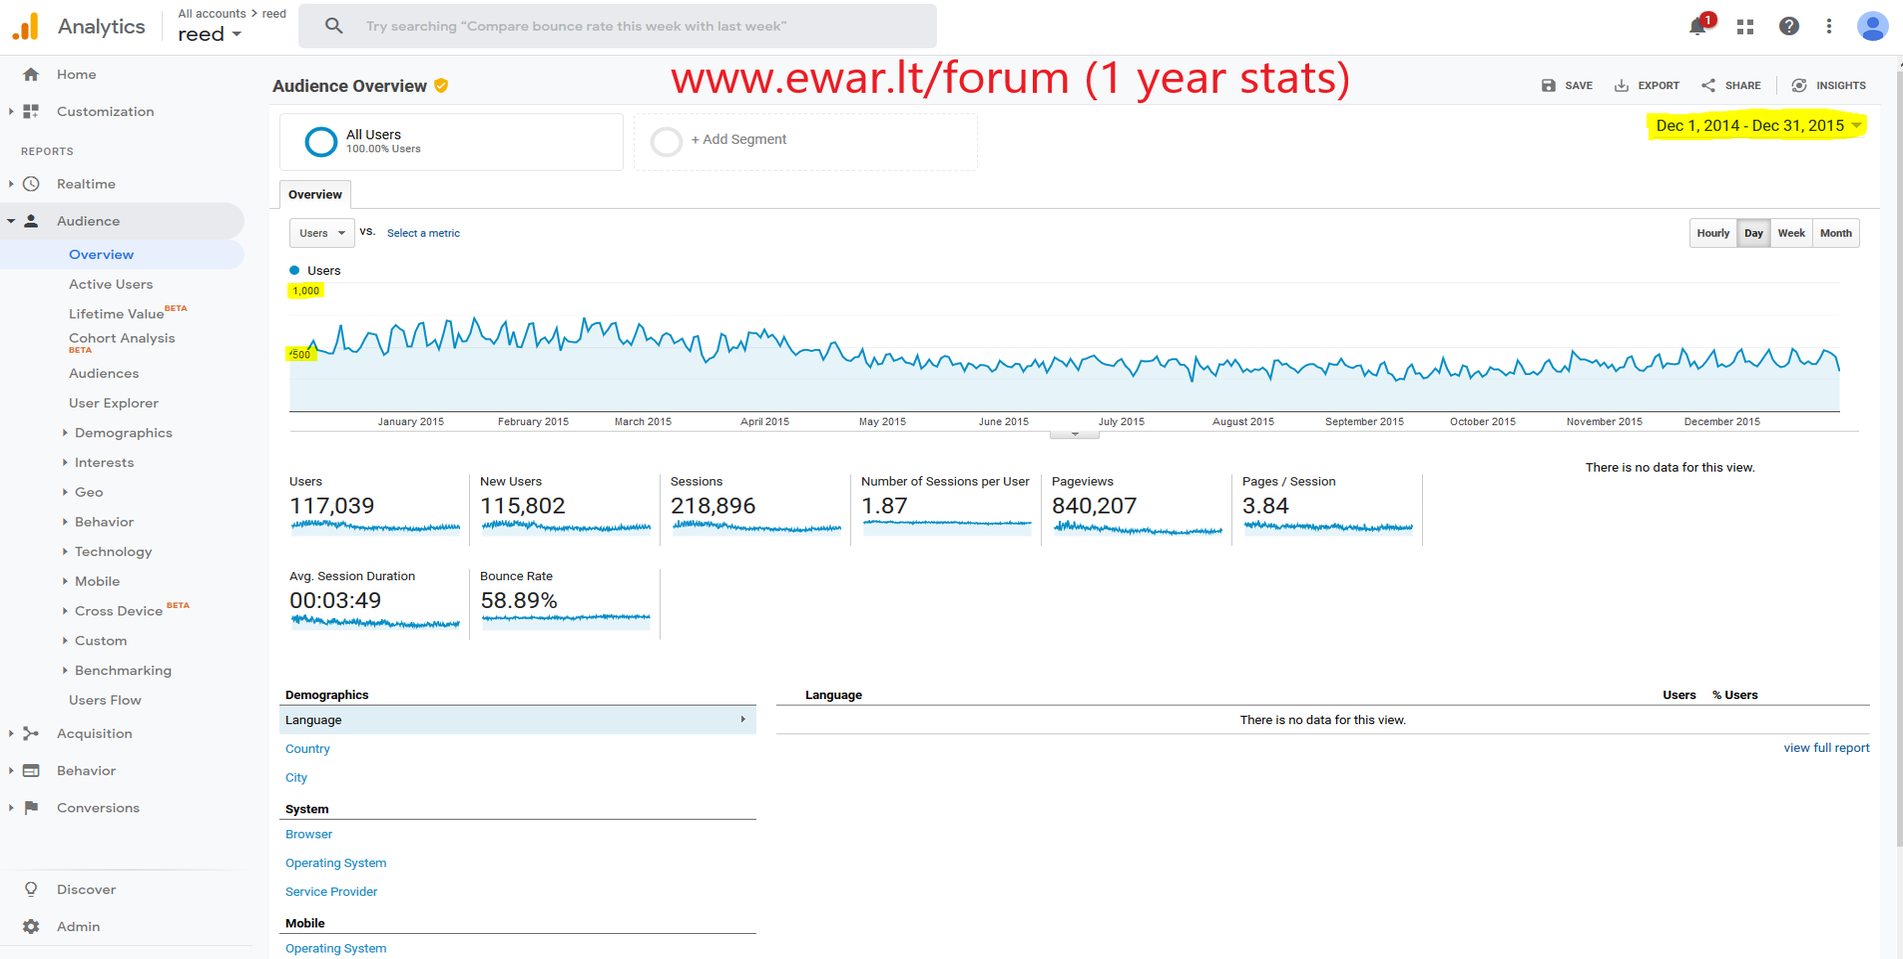The width and height of the screenshot is (1903, 959).
Task: Open Active Users report
Action: [x=111, y=284]
